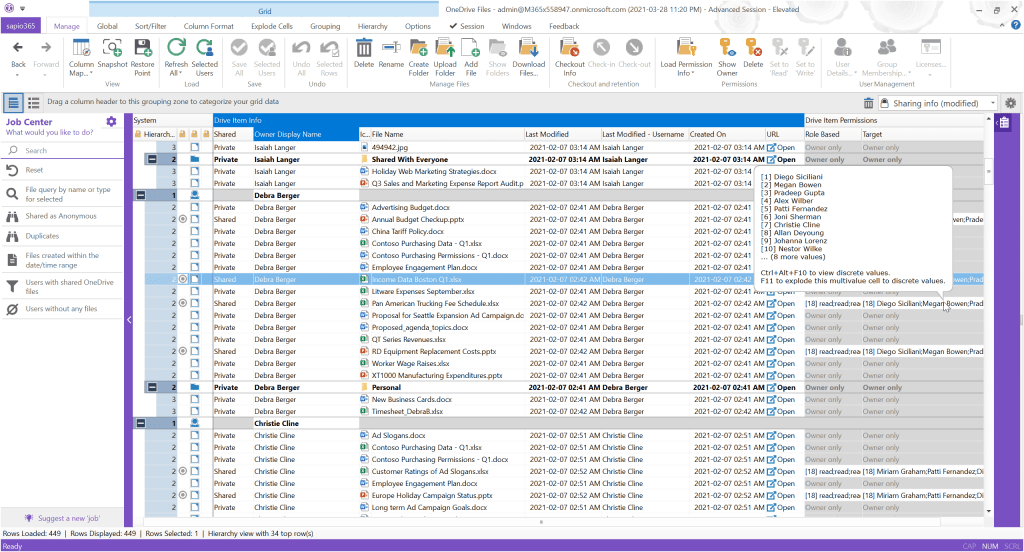The width and height of the screenshot is (1024, 552).
Task: Open the Hierarchy tab
Action: (372, 26)
